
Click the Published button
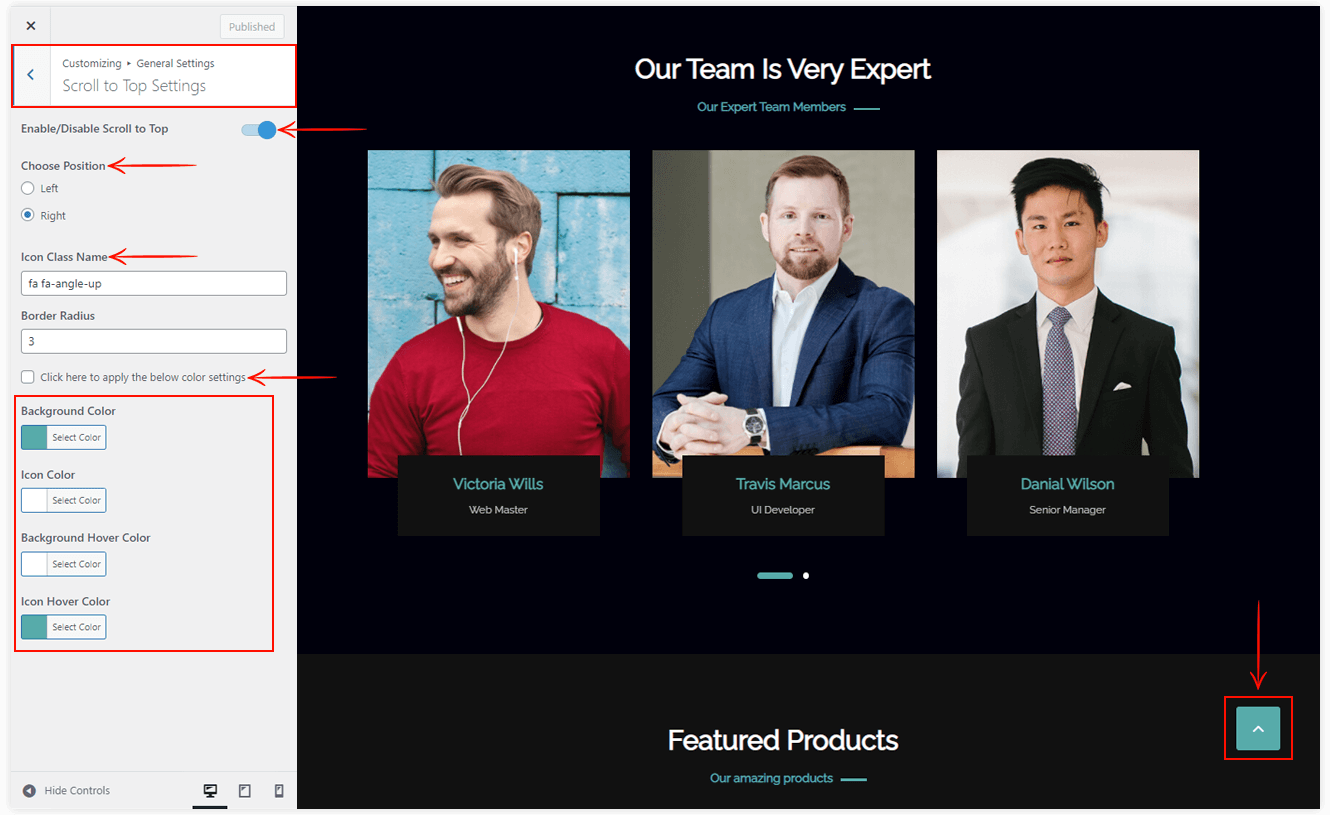click(252, 27)
